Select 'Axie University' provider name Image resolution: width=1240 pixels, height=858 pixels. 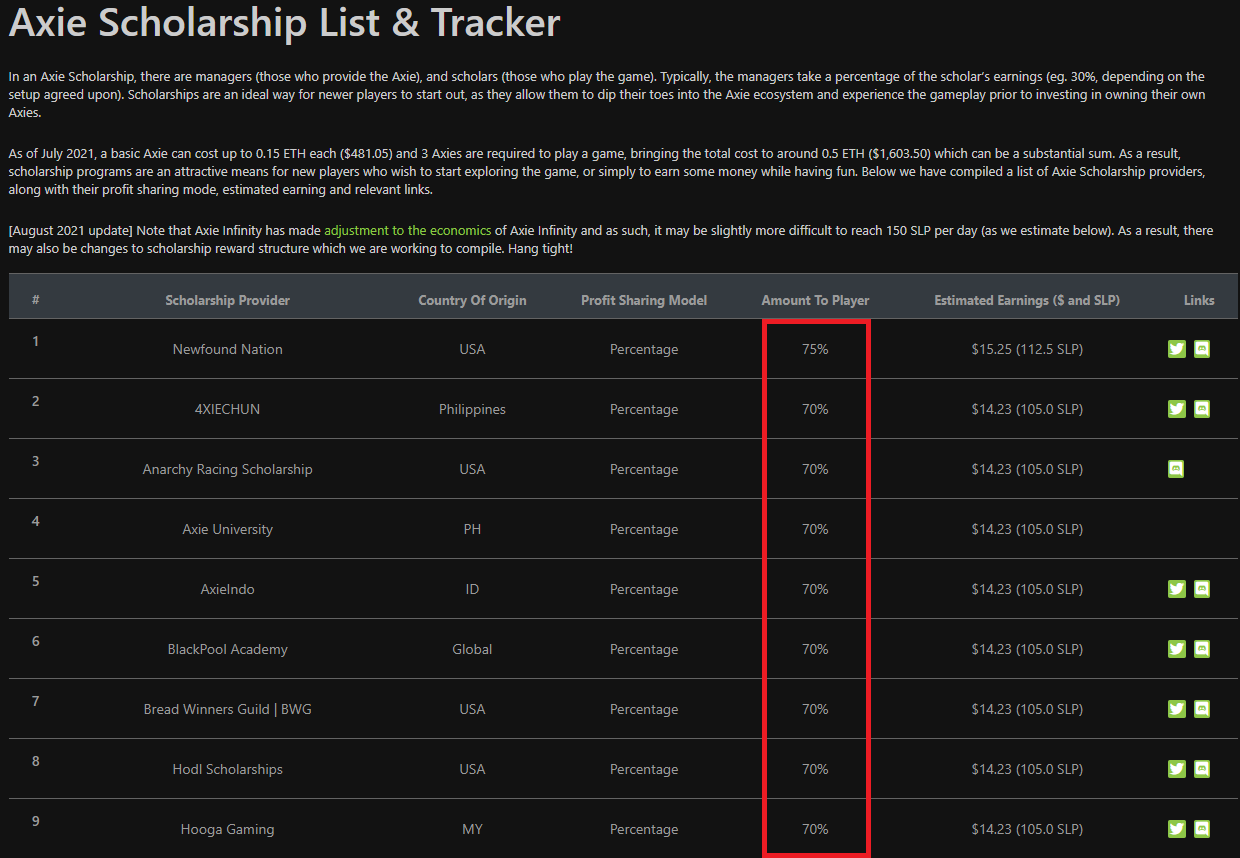click(228, 529)
